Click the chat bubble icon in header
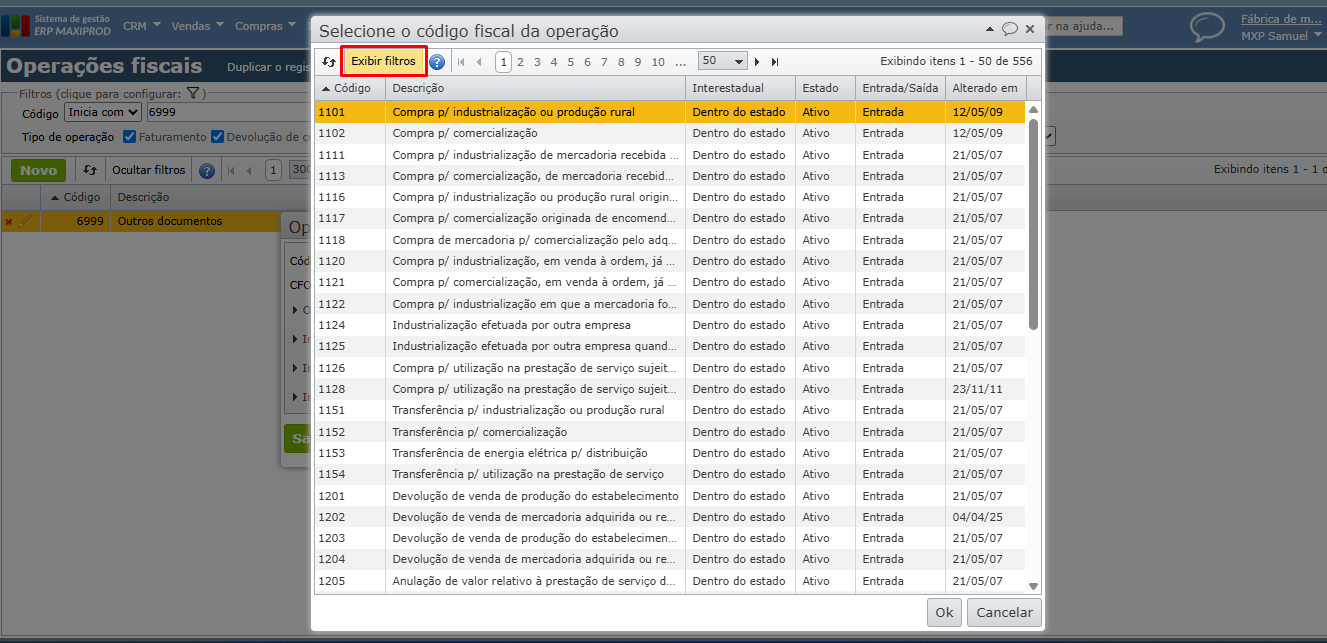This screenshot has height=643, width=1327. pyautogui.click(x=1207, y=27)
